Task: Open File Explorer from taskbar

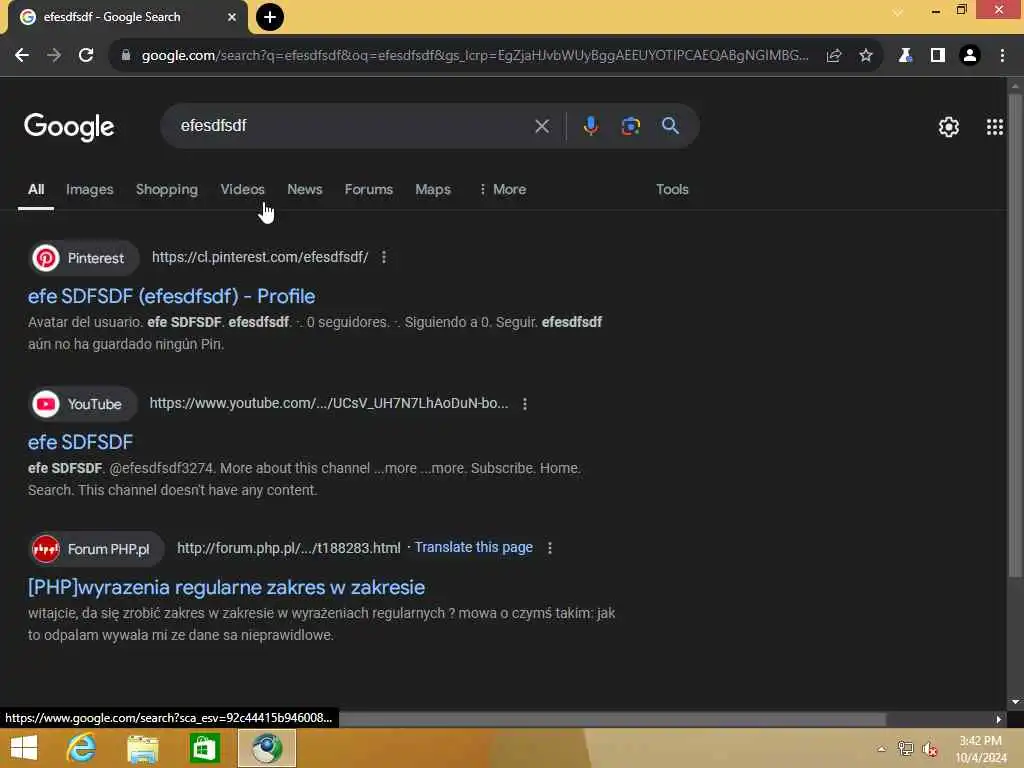Action: click(x=142, y=748)
